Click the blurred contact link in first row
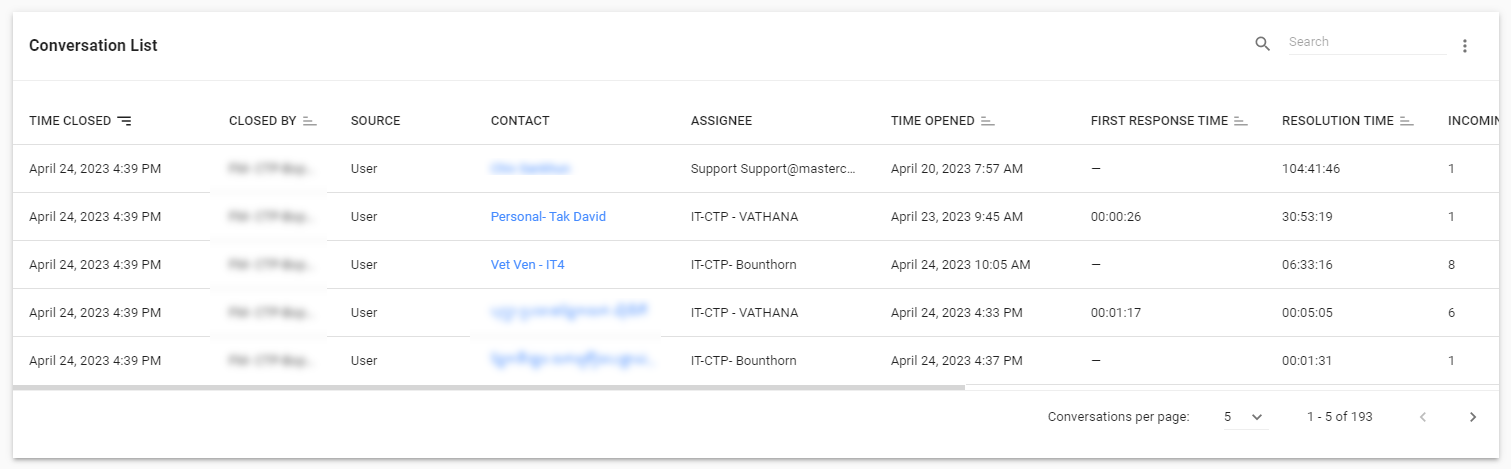The width and height of the screenshot is (1511, 469). [x=530, y=169]
